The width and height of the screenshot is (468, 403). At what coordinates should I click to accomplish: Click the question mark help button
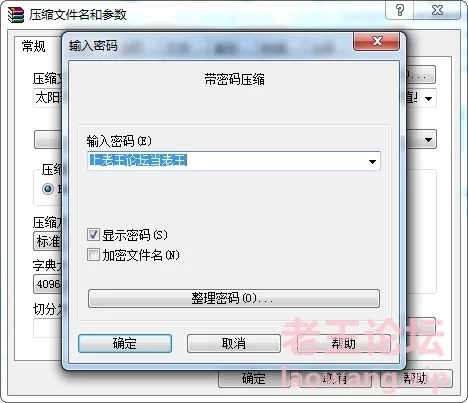coord(400,10)
